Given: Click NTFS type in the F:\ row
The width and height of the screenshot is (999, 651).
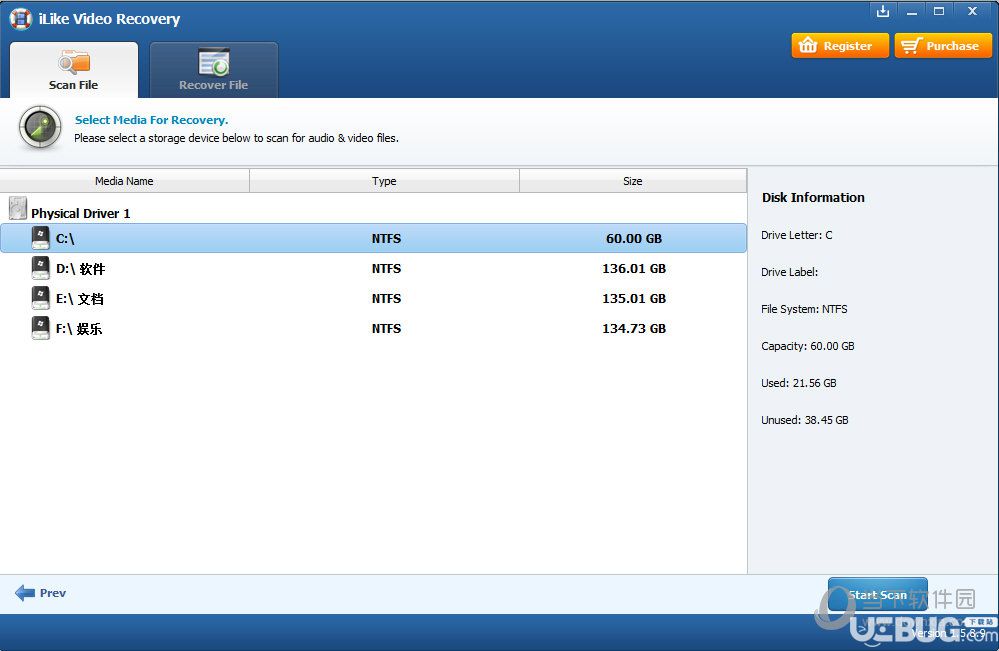Looking at the screenshot, I should (386, 329).
